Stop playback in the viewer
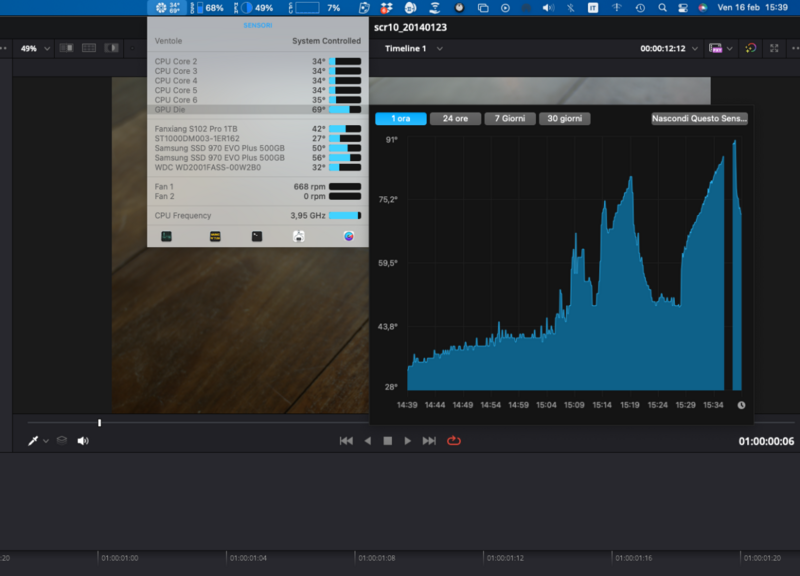This screenshot has height=576, width=800. coord(387,441)
